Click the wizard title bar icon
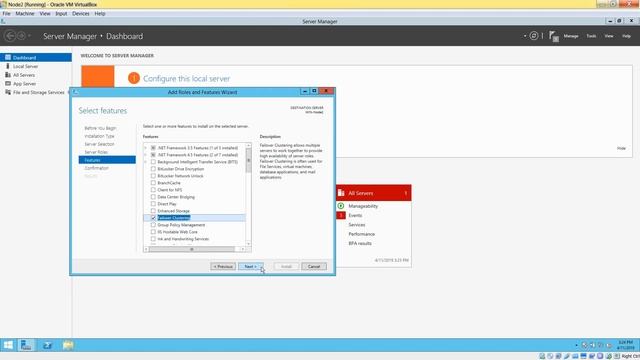This screenshot has height=360, width=640. pyautogui.click(x=75, y=92)
